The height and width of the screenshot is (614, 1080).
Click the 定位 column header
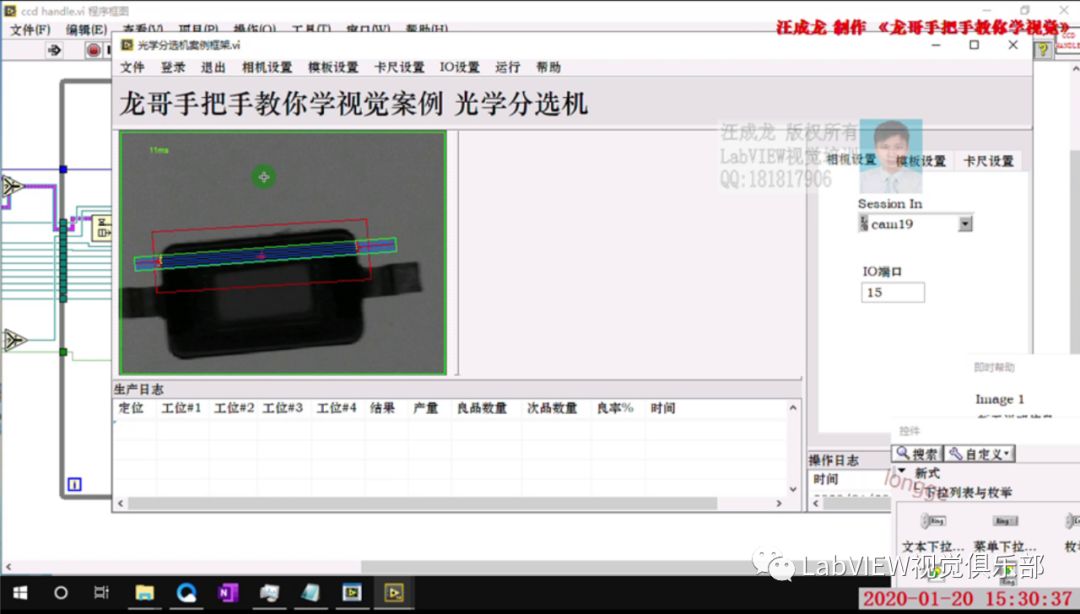point(131,408)
